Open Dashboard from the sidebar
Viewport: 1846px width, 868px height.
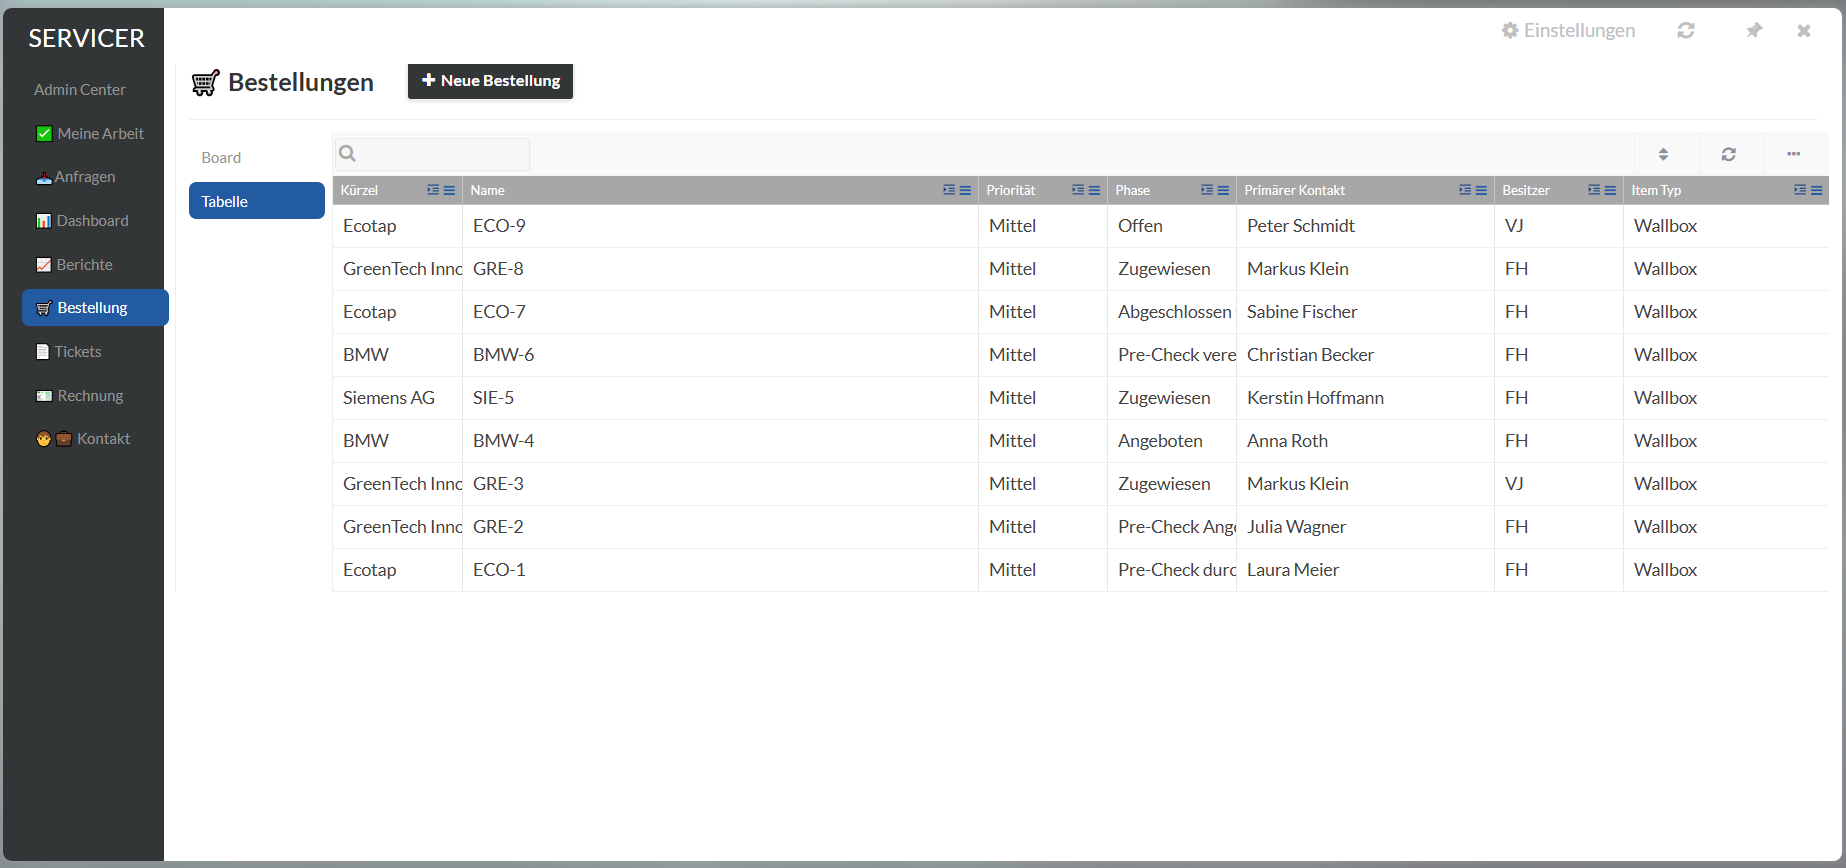[92, 221]
